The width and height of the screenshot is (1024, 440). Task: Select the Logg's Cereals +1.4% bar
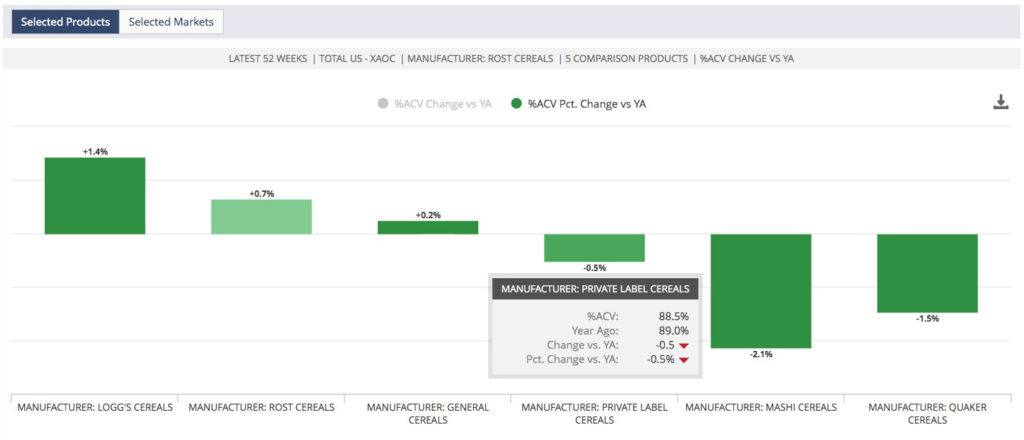coord(95,196)
